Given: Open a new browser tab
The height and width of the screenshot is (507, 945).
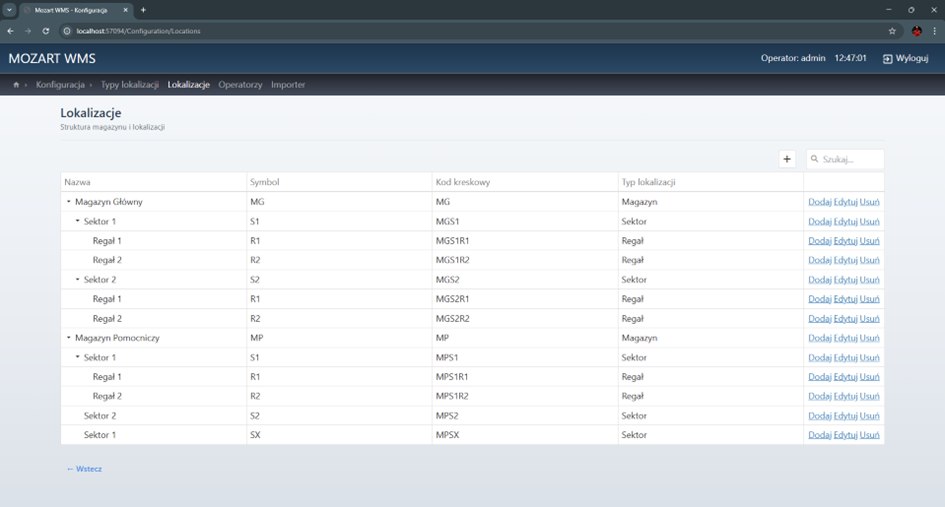Looking at the screenshot, I should 143,10.
